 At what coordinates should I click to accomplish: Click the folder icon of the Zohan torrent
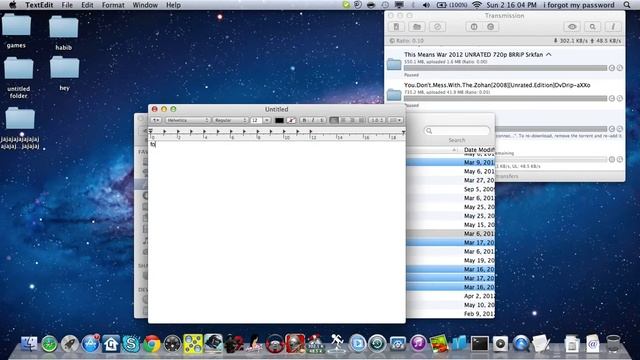pos(394,94)
